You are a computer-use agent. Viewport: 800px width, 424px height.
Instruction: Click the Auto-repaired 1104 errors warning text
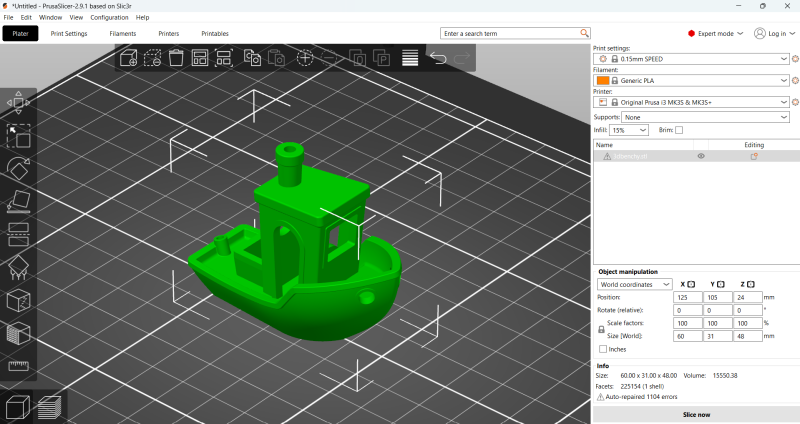(x=641, y=396)
